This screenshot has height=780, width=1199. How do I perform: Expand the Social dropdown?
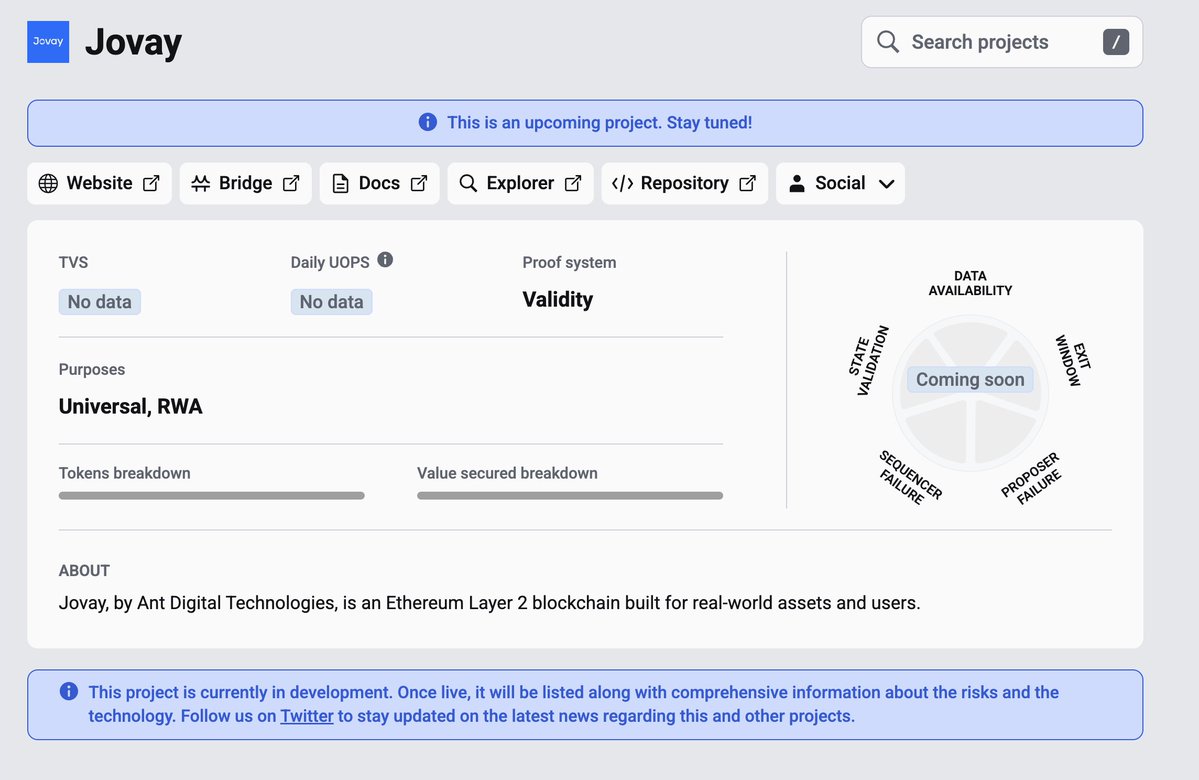(840, 184)
